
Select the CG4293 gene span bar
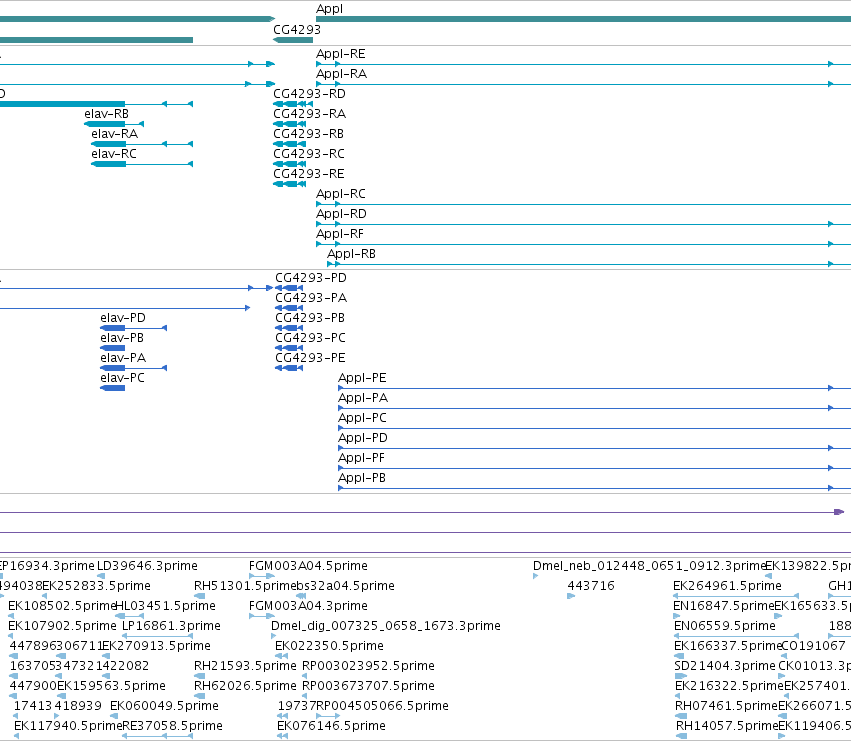point(293,40)
